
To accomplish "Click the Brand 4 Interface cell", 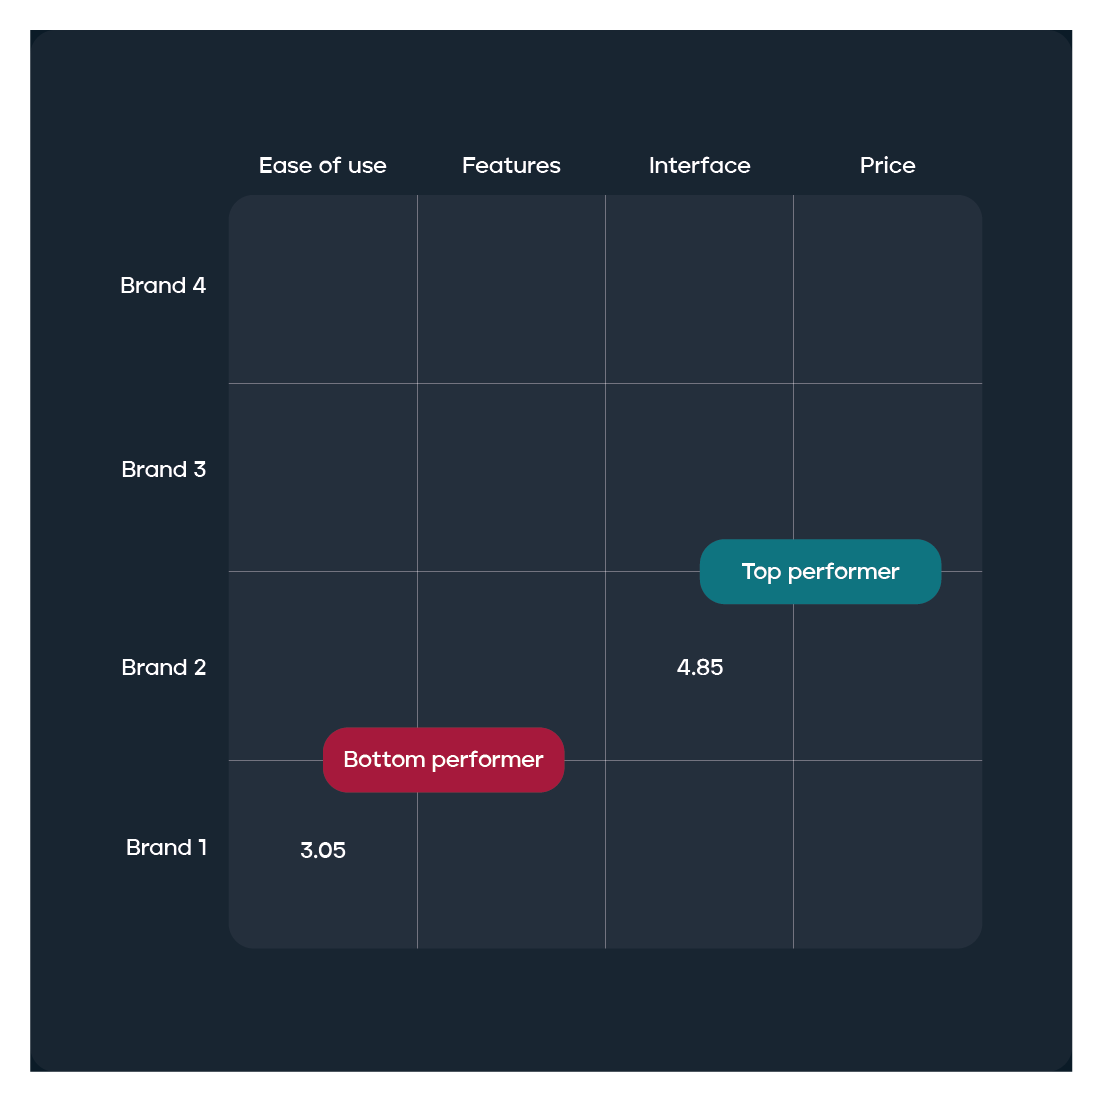I will click(x=699, y=289).
